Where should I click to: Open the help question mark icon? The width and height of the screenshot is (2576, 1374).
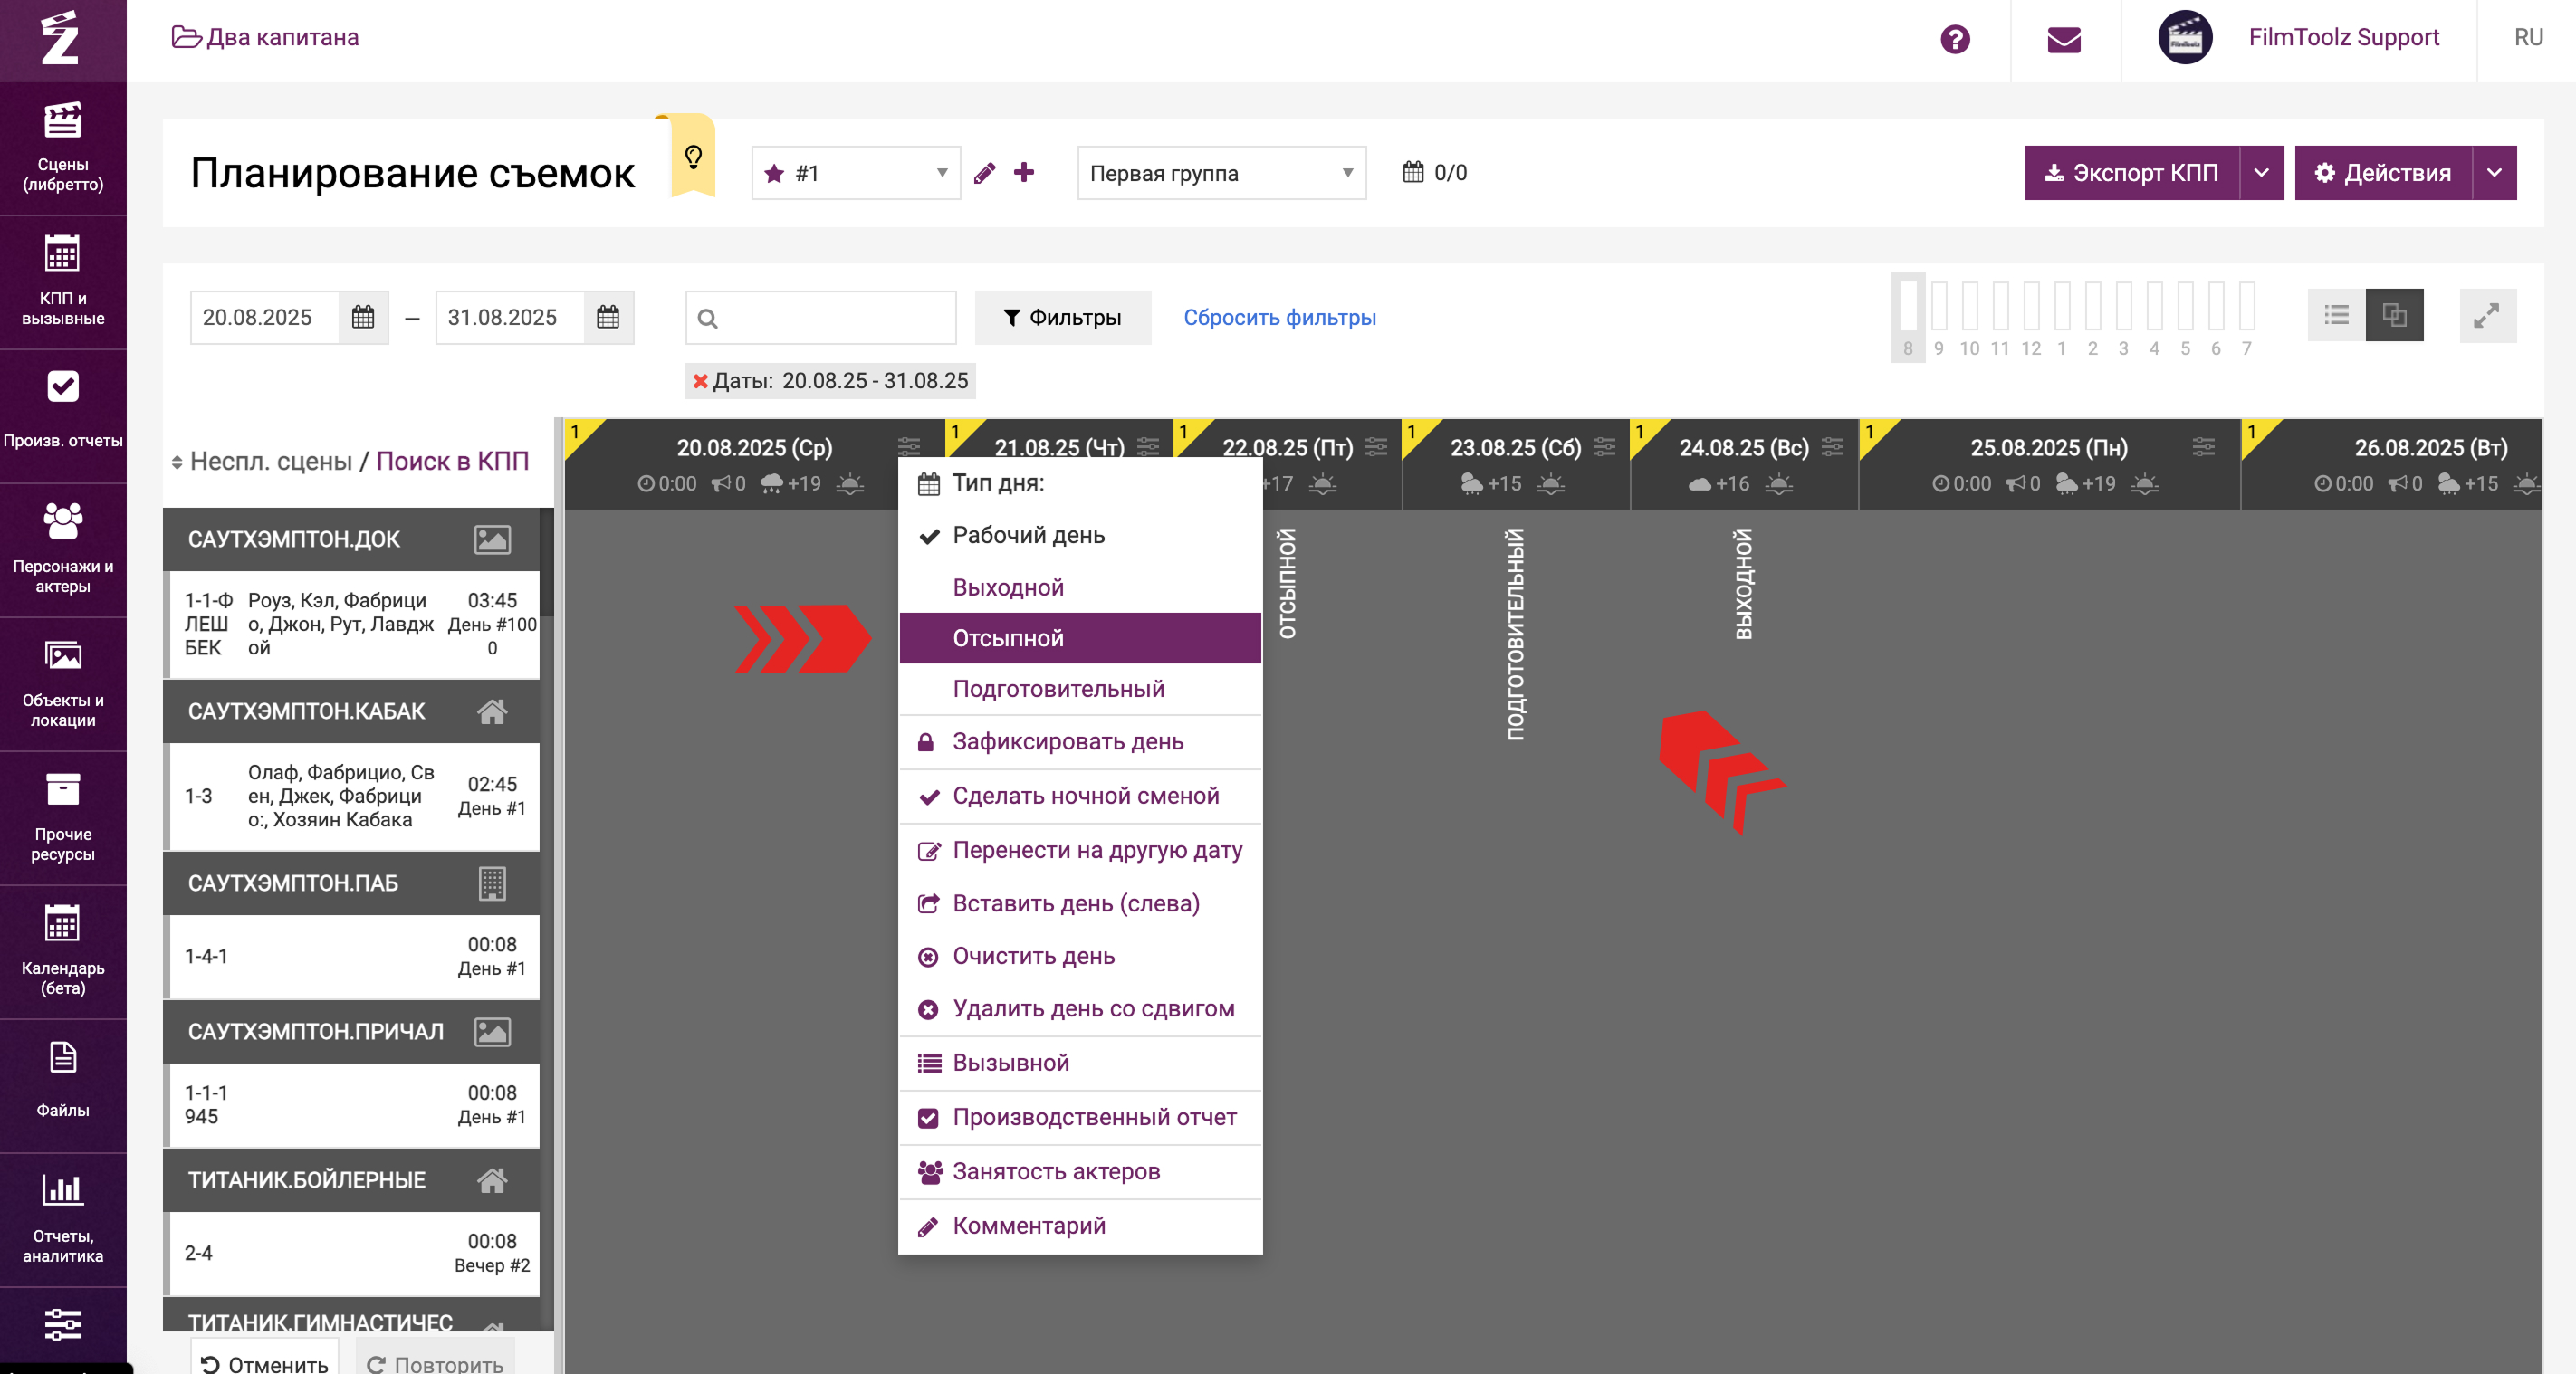(x=1955, y=39)
